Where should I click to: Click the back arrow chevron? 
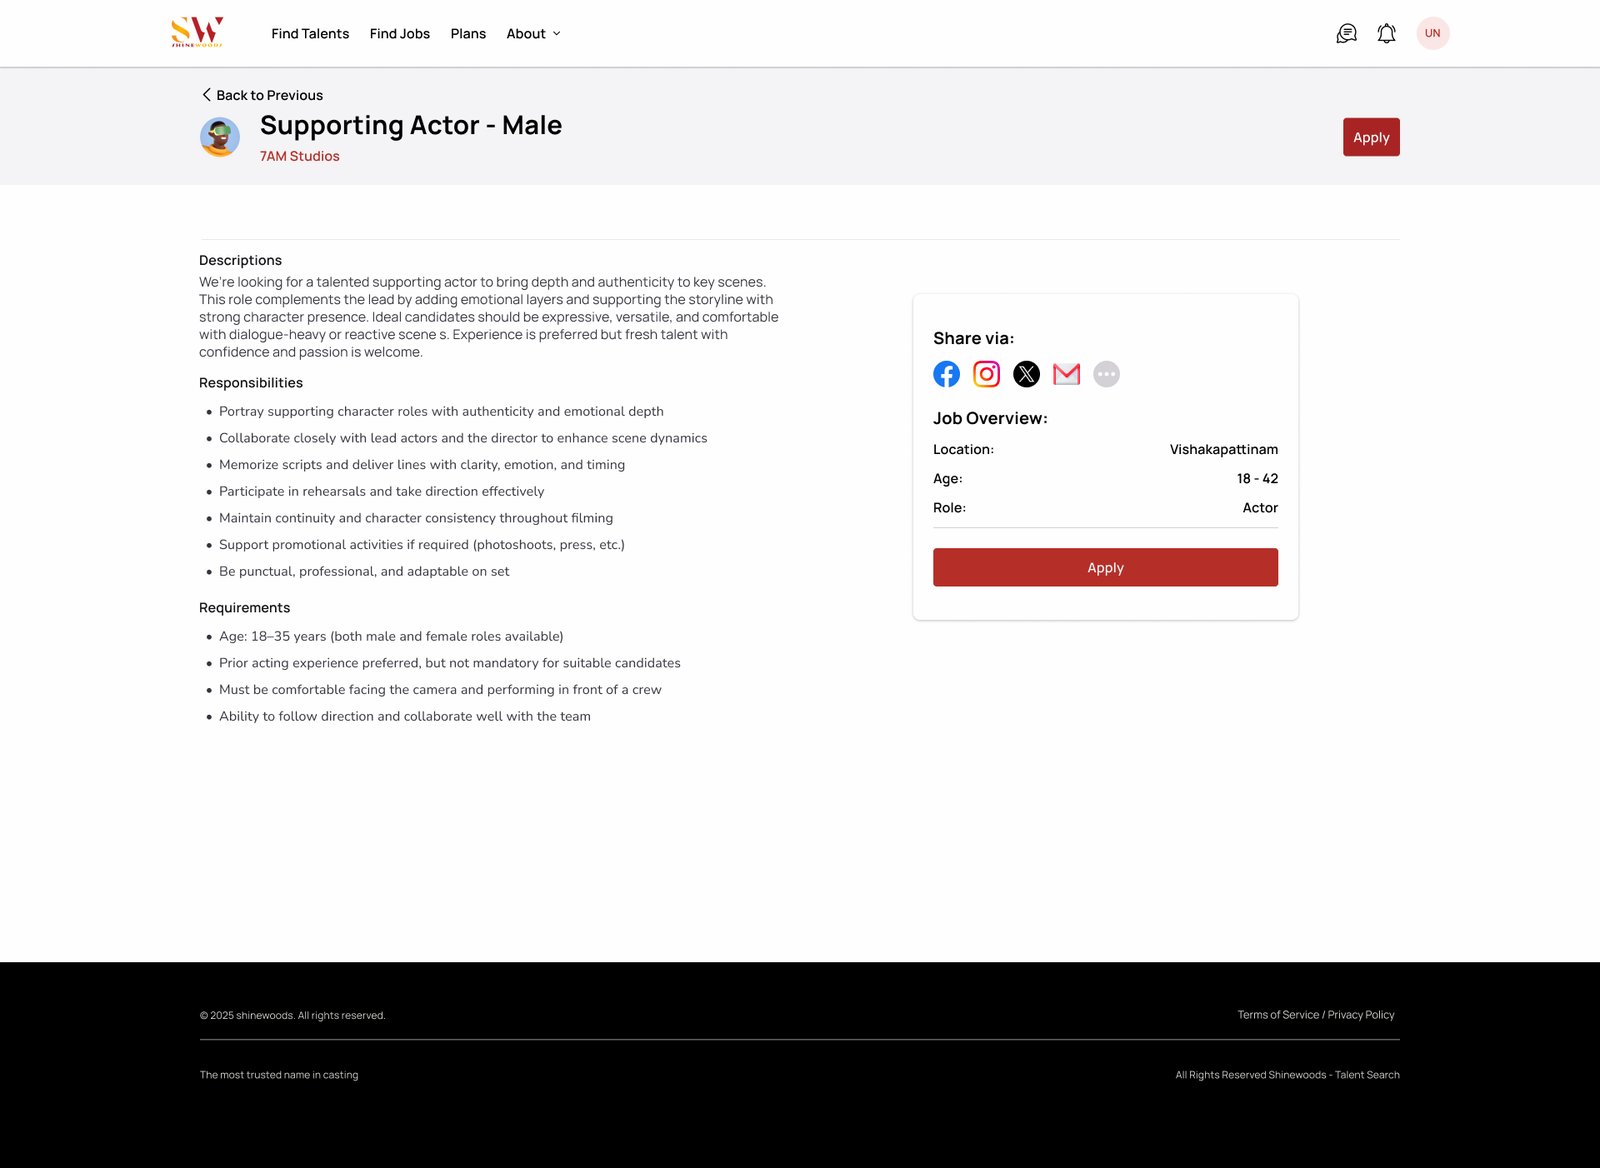point(206,95)
